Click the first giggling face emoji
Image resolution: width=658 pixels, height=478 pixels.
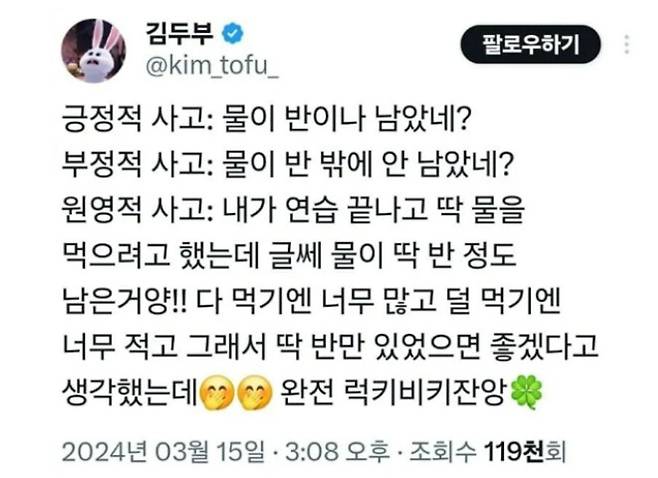[x=217, y=394]
